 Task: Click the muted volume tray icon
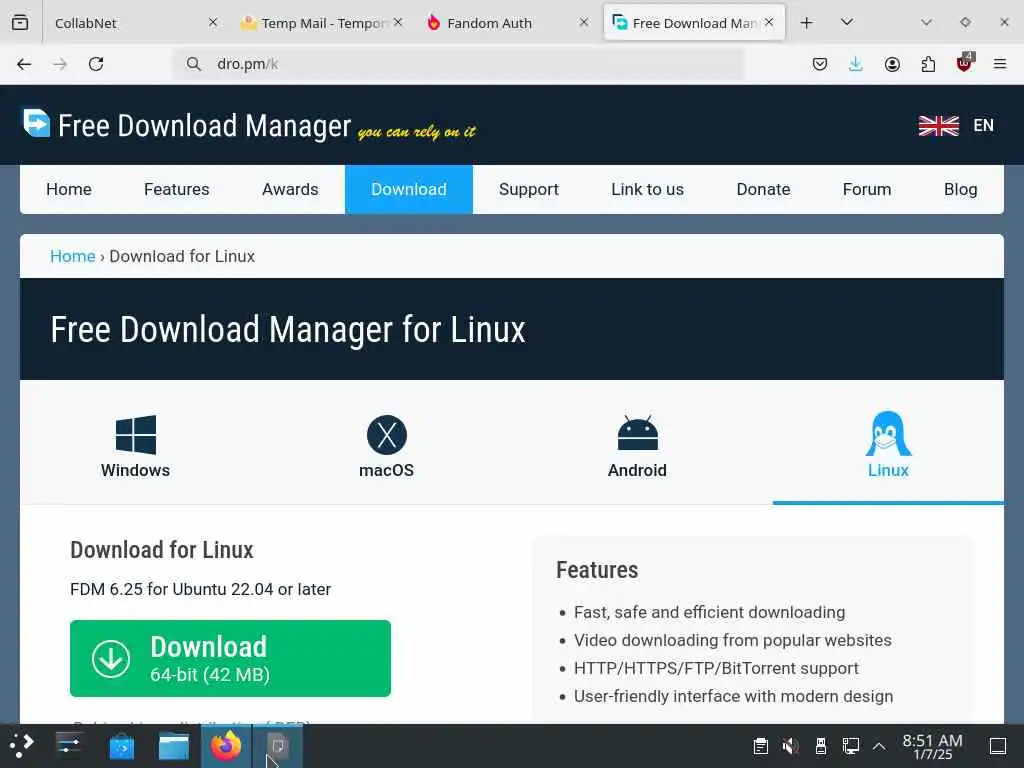tap(790, 746)
